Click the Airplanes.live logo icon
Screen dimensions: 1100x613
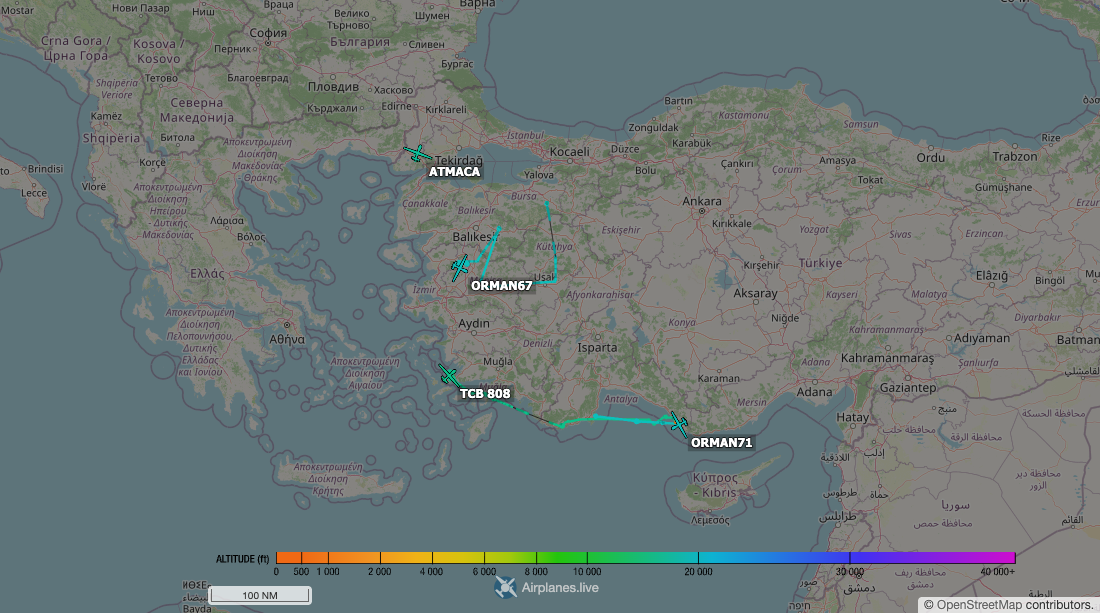(x=505, y=588)
